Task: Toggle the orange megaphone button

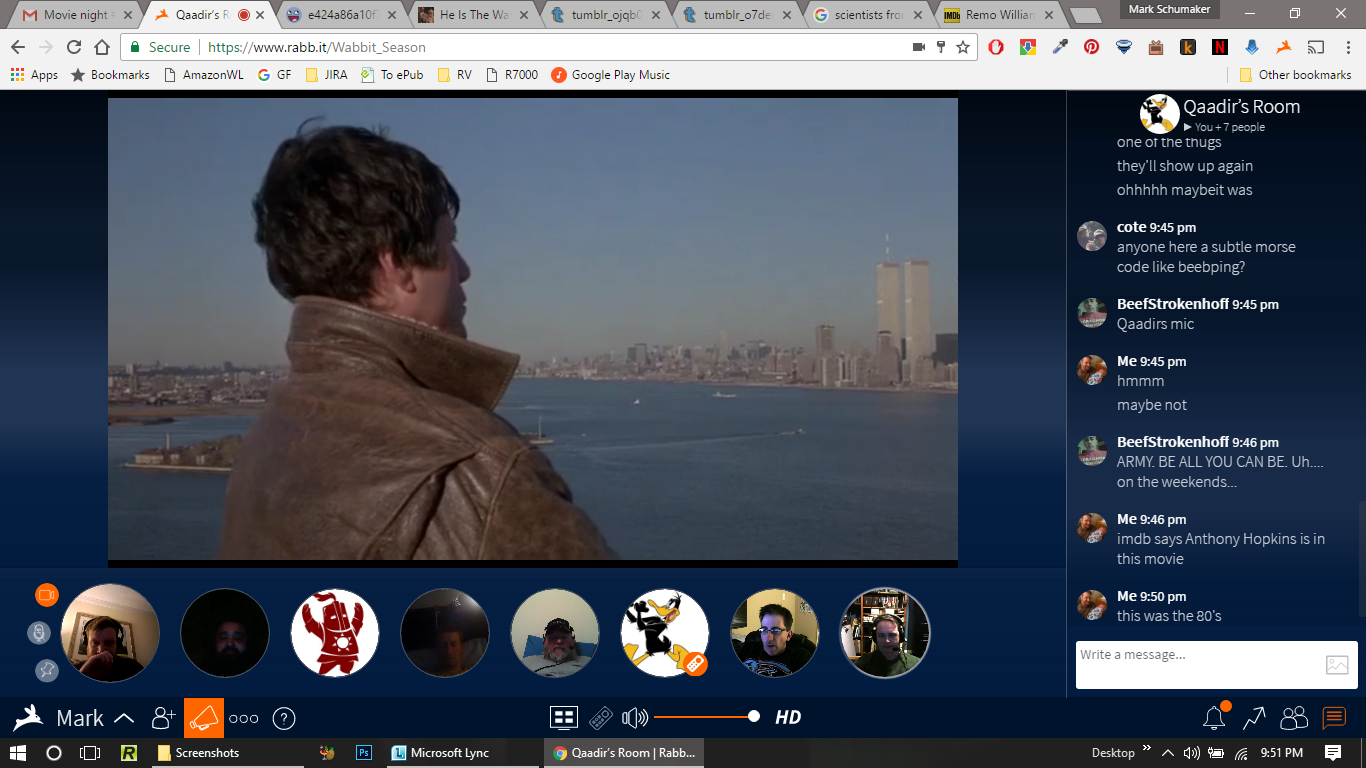Action: (x=204, y=718)
